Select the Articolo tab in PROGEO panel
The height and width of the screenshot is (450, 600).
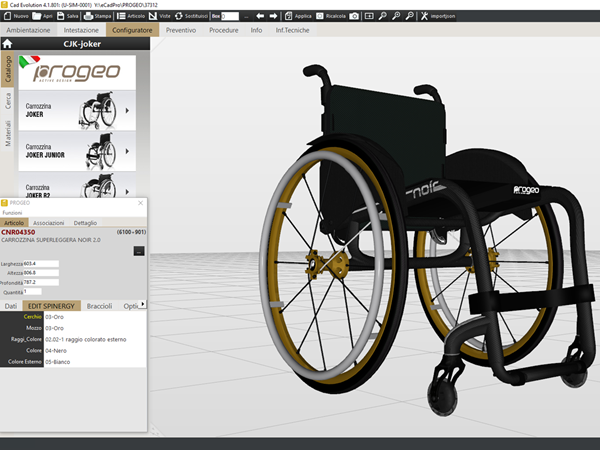click(x=14, y=223)
